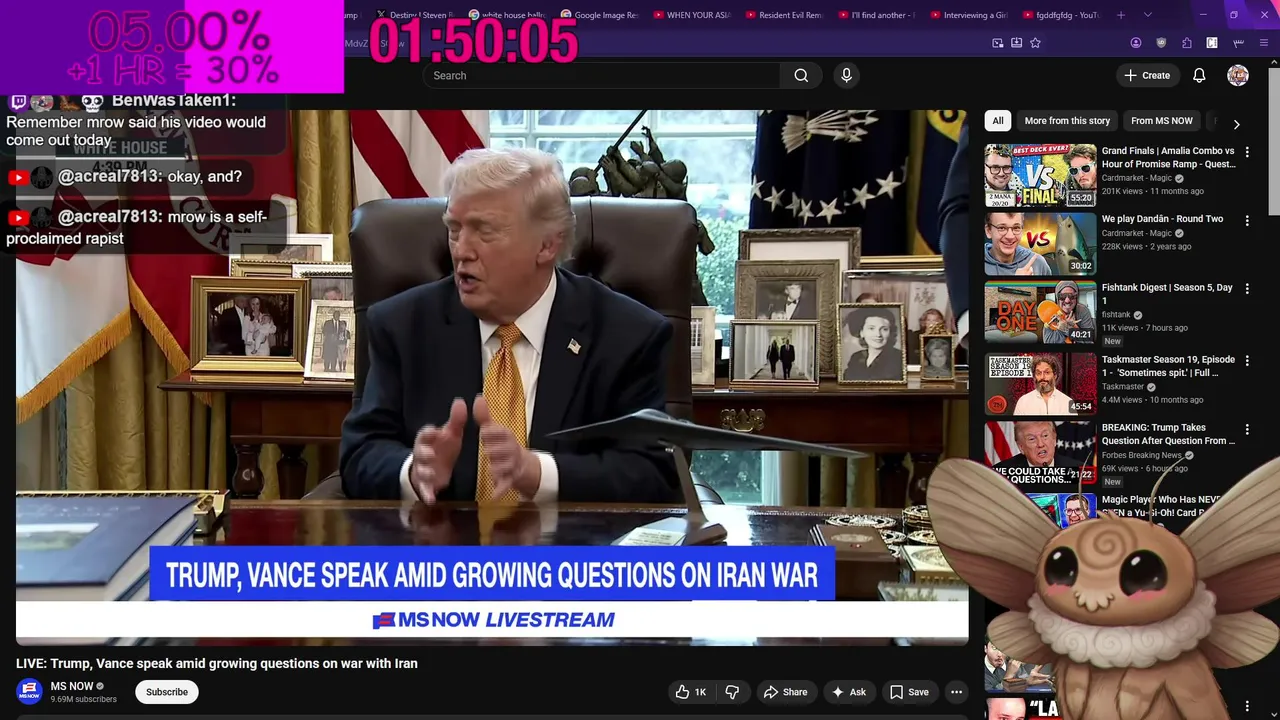Bookmark this page with star icon
This screenshot has width=1280, height=720.
pos(1035,43)
